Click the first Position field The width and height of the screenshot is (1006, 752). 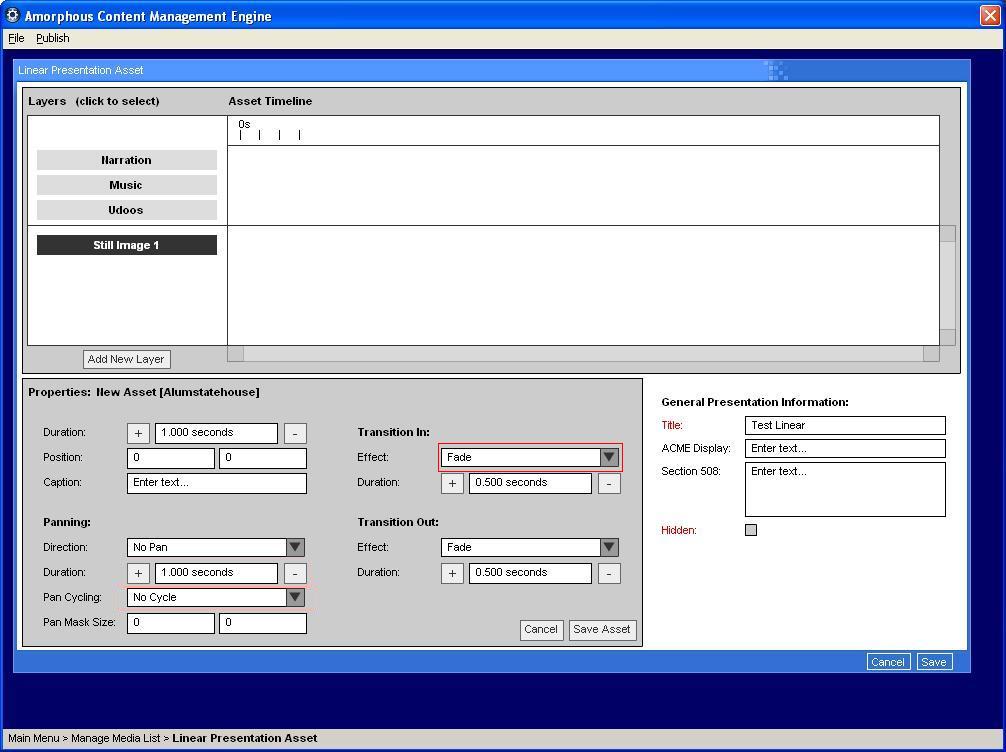tap(171, 458)
